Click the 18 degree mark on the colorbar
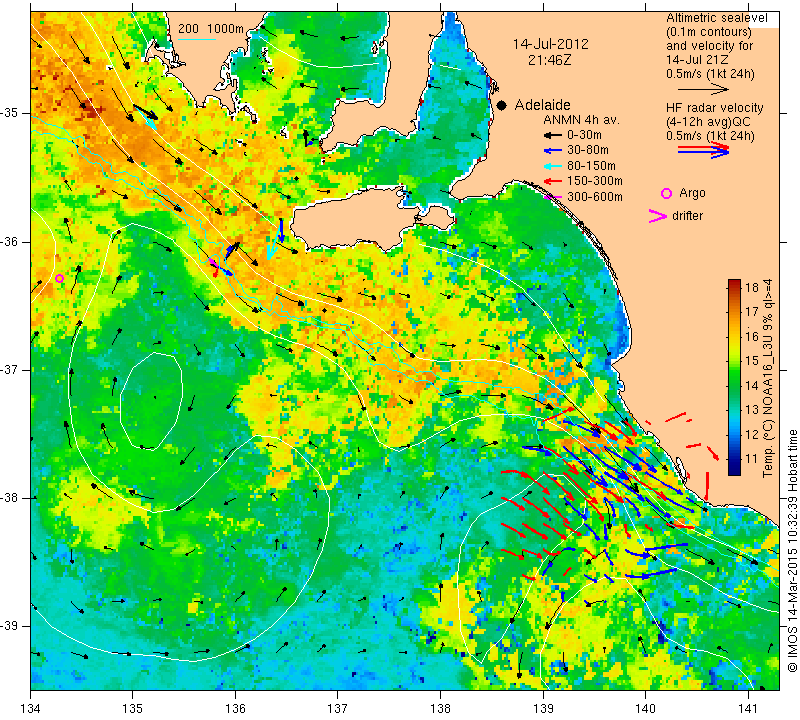The height and width of the screenshot is (720, 800). click(752, 287)
